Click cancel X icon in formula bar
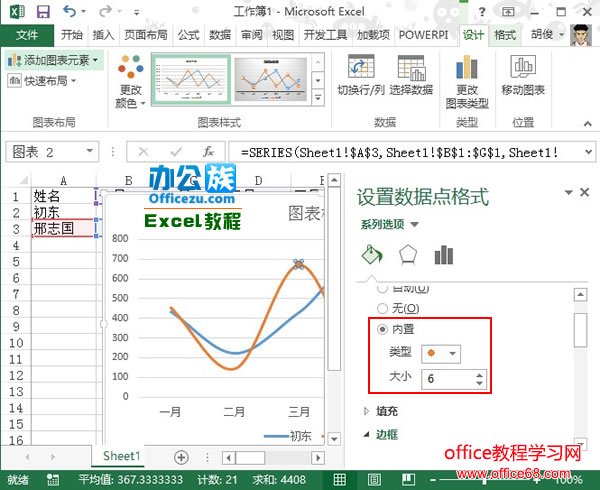Image resolution: width=600 pixels, height=490 pixels. (143, 152)
